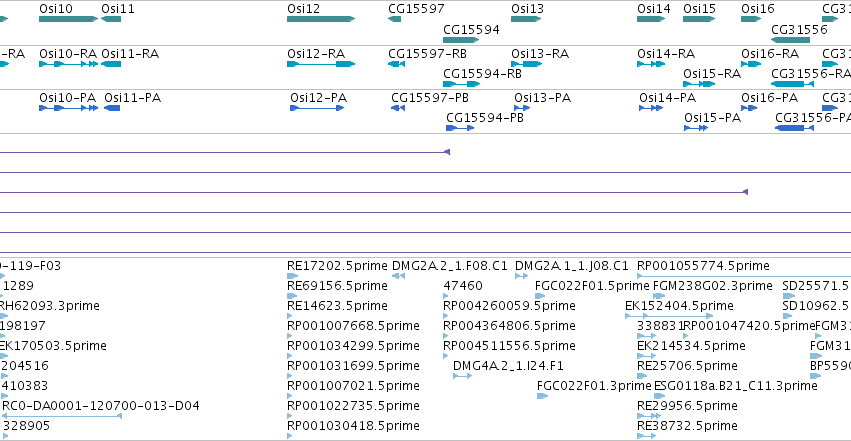Image resolution: width=851 pixels, height=441 pixels.
Task: Select EST label EK214534.5prime
Action: [x=691, y=346]
